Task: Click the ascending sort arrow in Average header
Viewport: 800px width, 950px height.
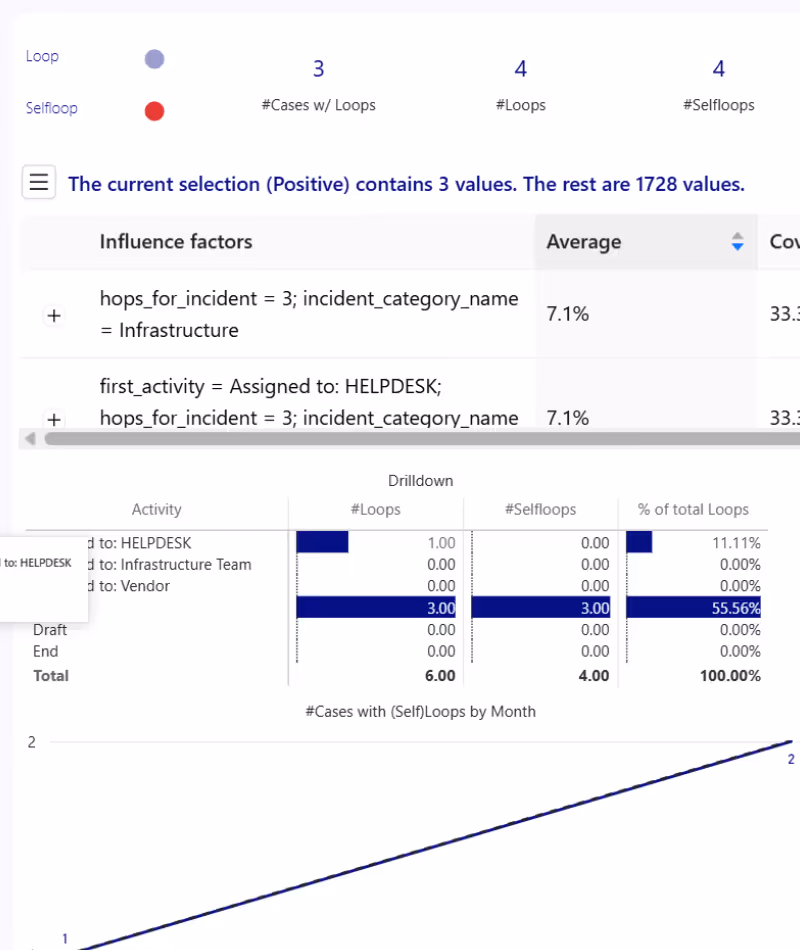Action: point(737,236)
